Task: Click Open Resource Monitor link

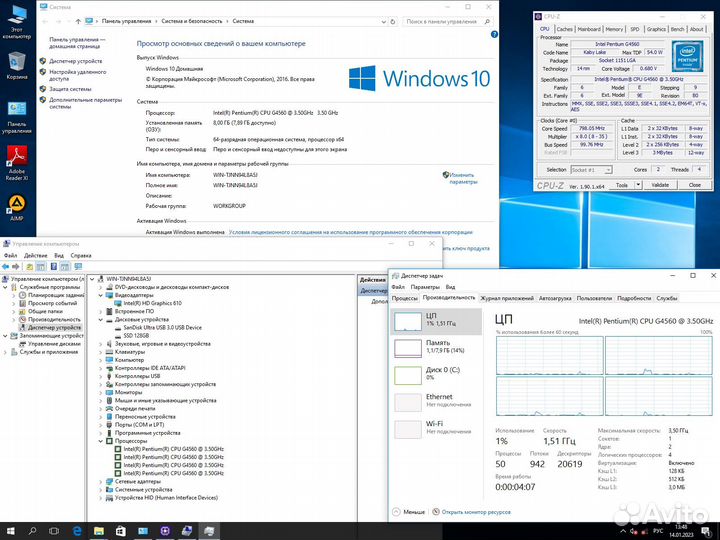Action: tap(476, 512)
